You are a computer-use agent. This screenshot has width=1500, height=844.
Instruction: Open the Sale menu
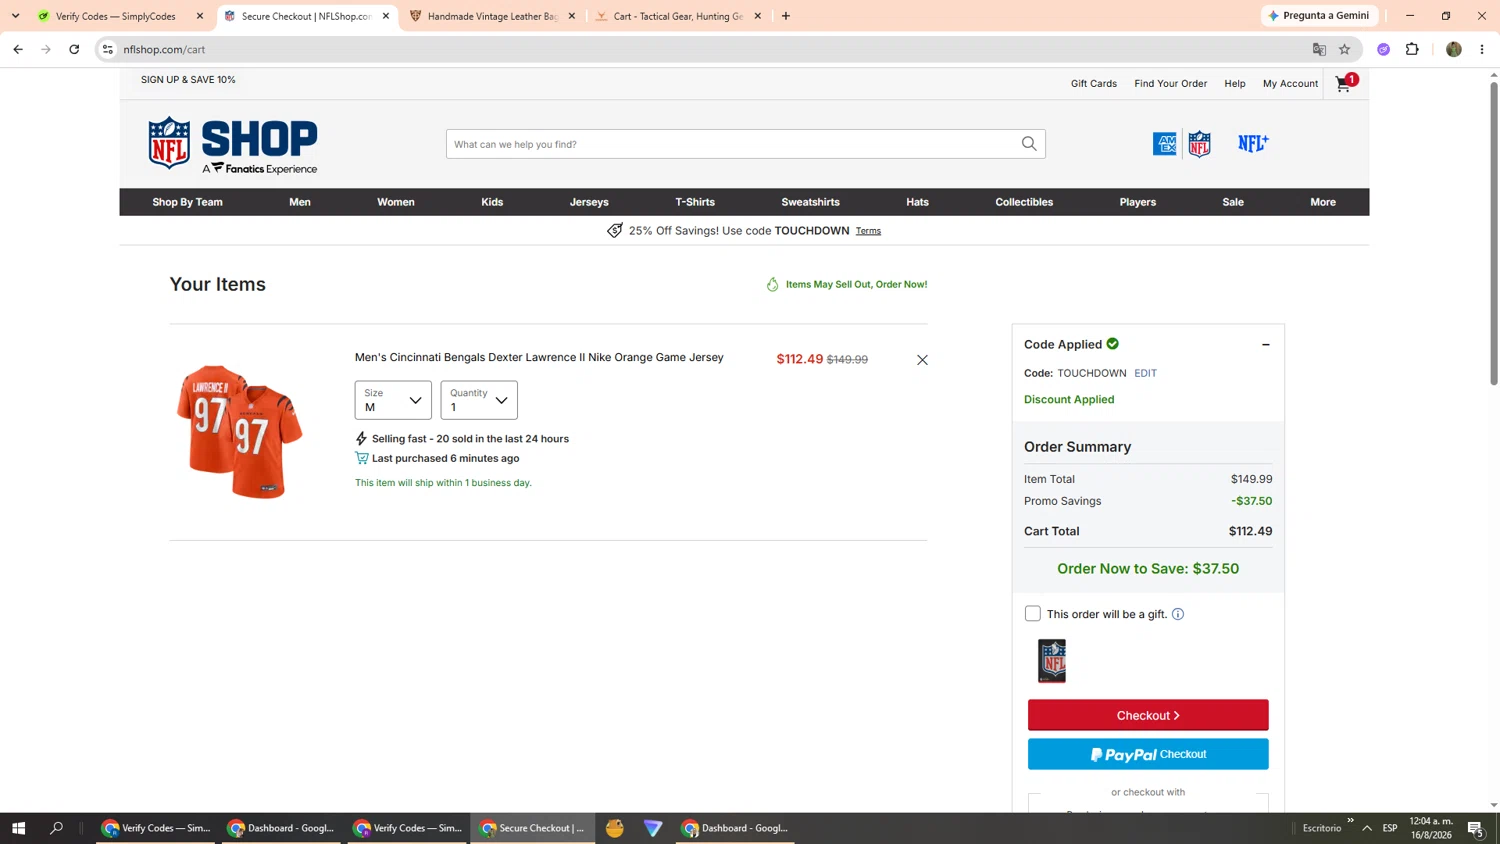pyautogui.click(x=1233, y=202)
